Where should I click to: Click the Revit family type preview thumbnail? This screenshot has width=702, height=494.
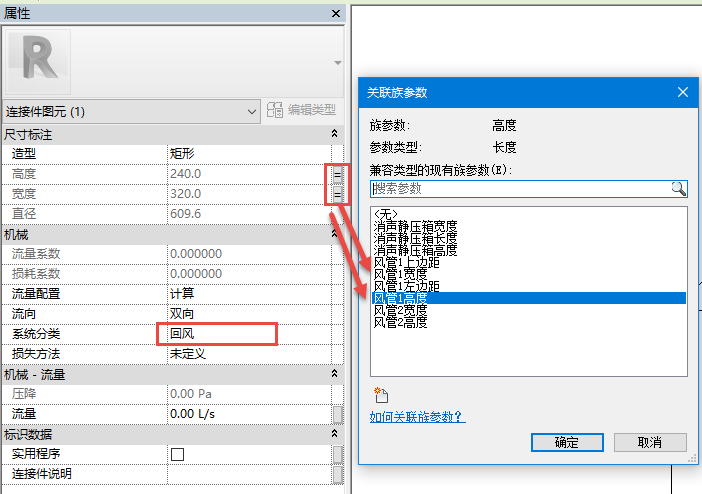(x=38, y=62)
